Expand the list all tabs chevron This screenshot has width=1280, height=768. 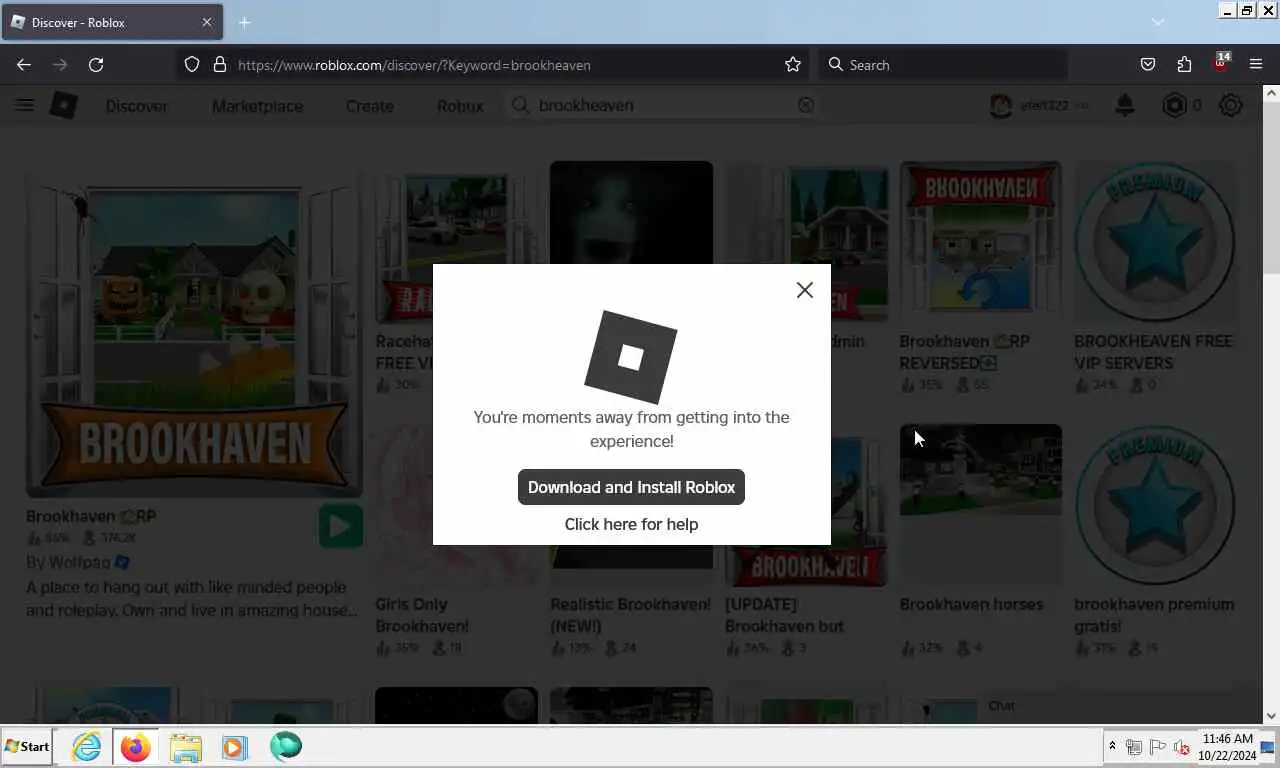click(x=1158, y=22)
